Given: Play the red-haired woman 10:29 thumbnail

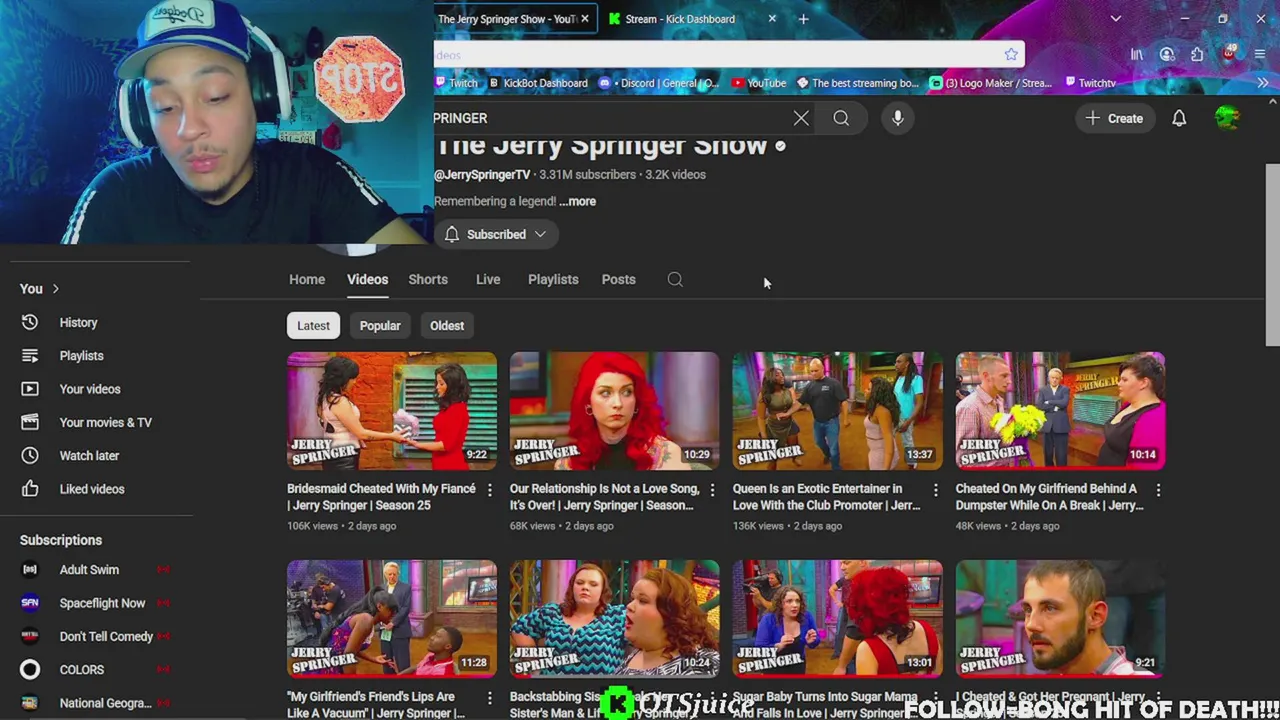Looking at the screenshot, I should click(x=614, y=411).
